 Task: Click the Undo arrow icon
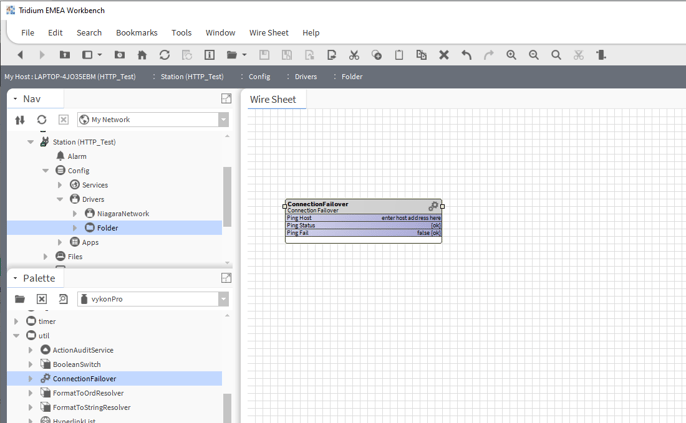point(466,55)
